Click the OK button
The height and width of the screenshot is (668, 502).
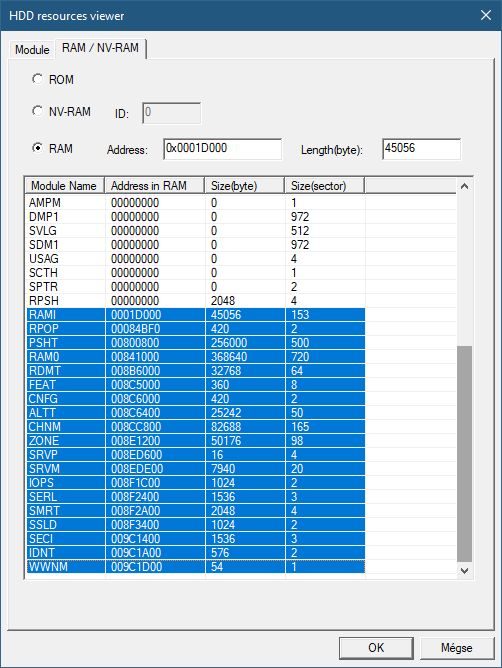point(376,648)
